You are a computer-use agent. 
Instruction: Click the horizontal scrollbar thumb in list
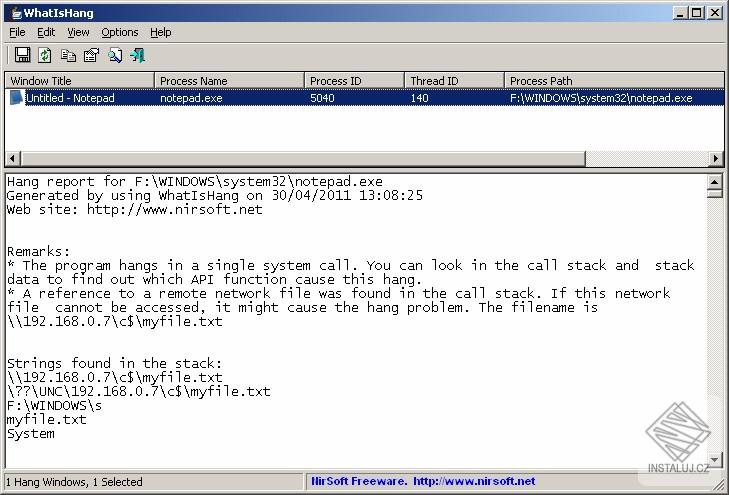pyautogui.click(x=303, y=158)
